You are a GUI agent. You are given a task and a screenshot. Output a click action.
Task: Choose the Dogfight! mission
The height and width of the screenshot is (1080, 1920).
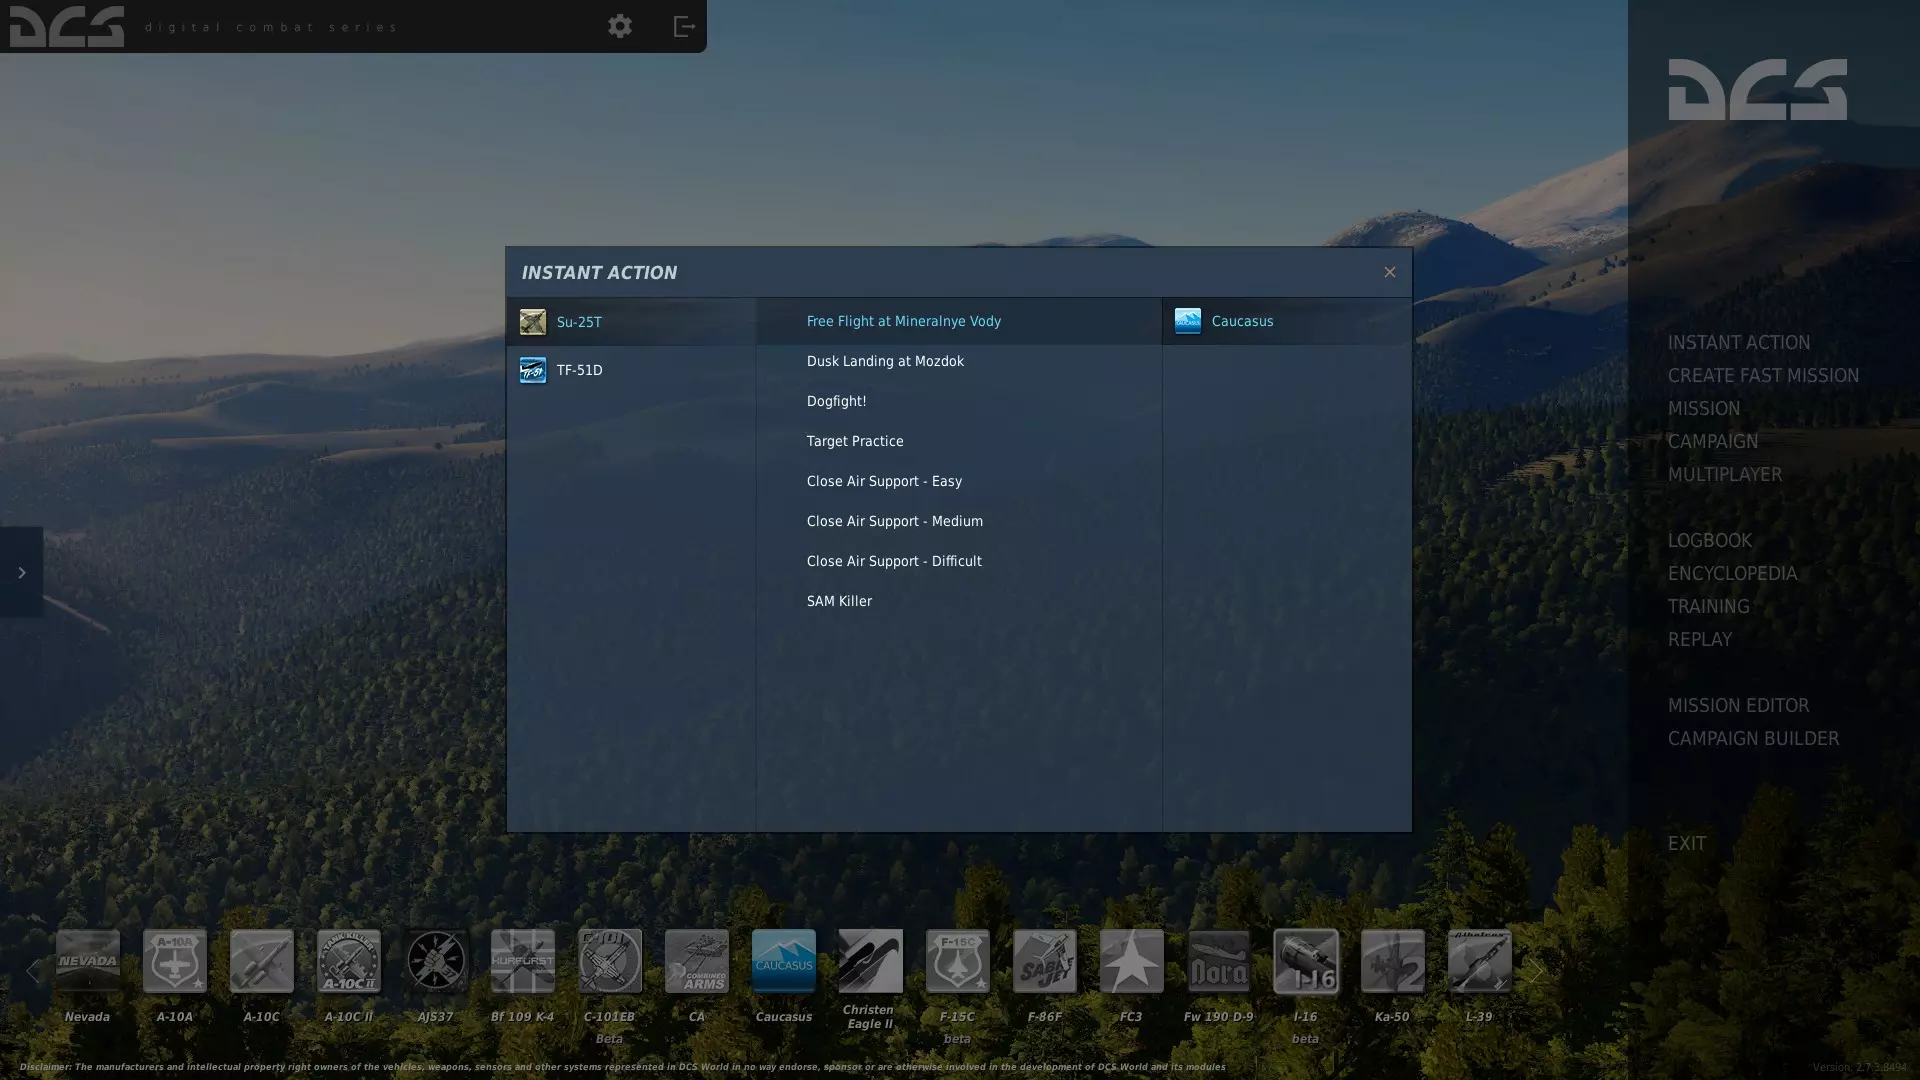pyautogui.click(x=836, y=401)
